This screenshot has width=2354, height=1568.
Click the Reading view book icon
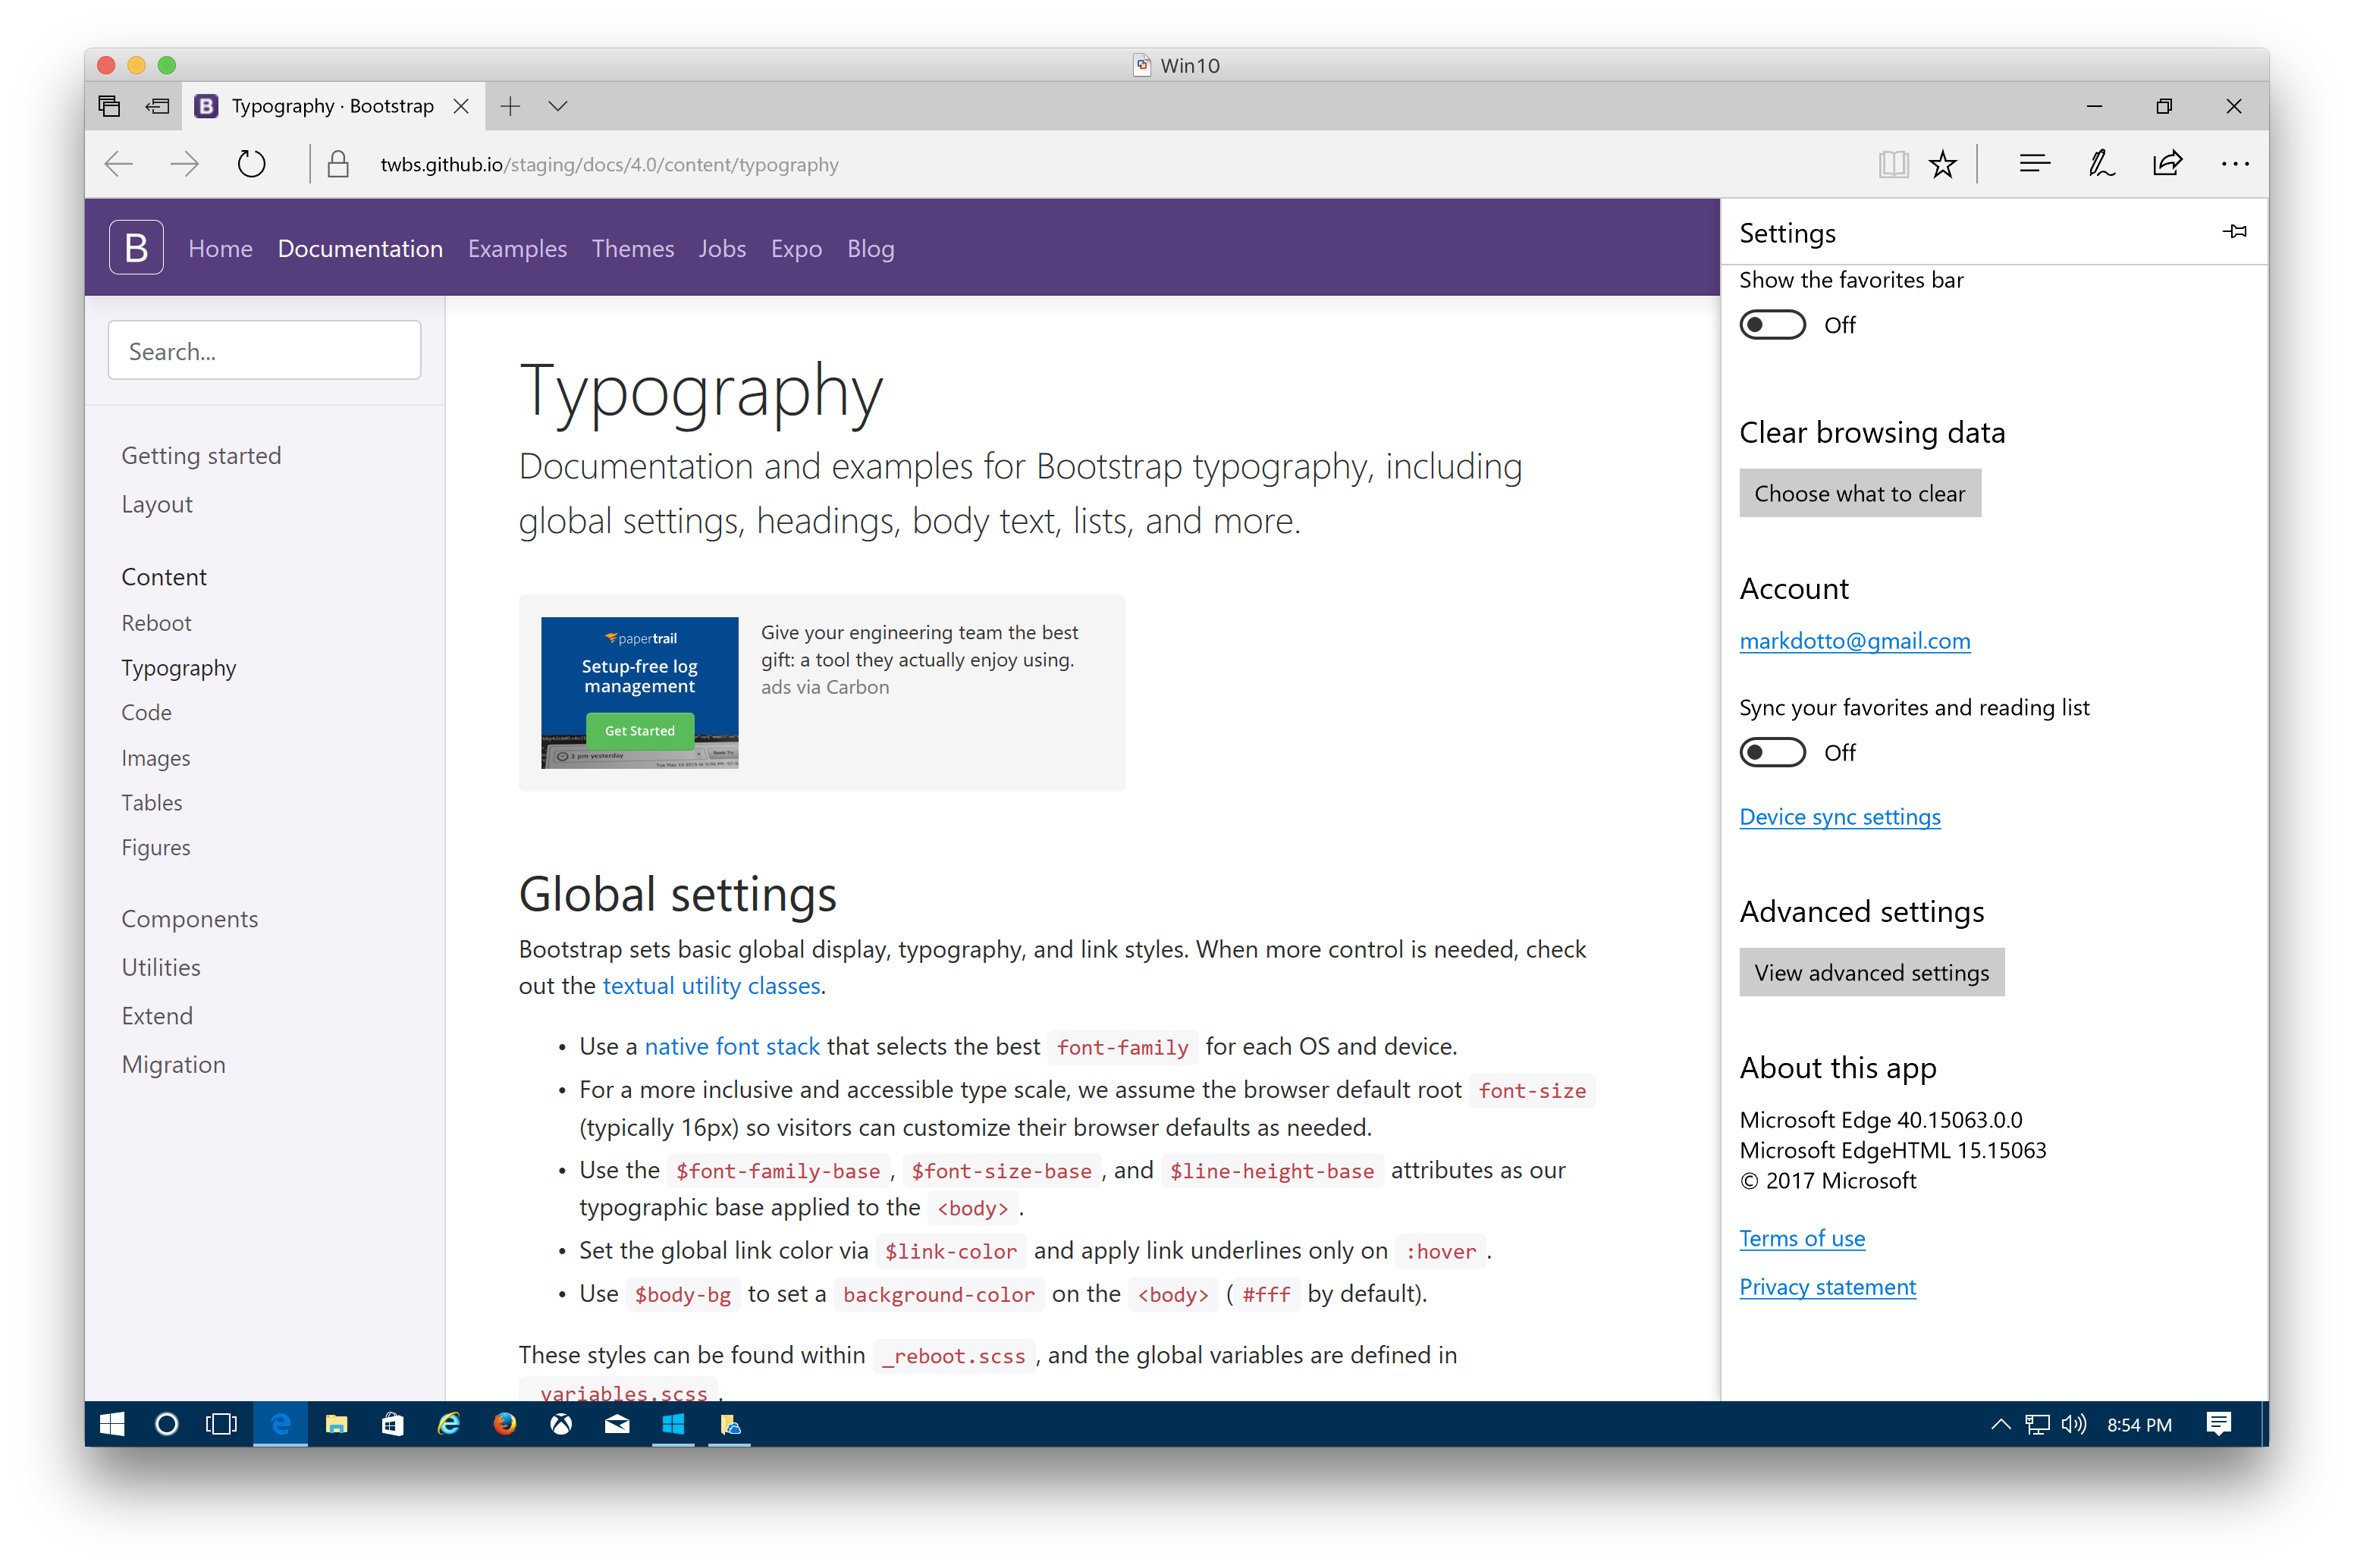click(x=1893, y=164)
